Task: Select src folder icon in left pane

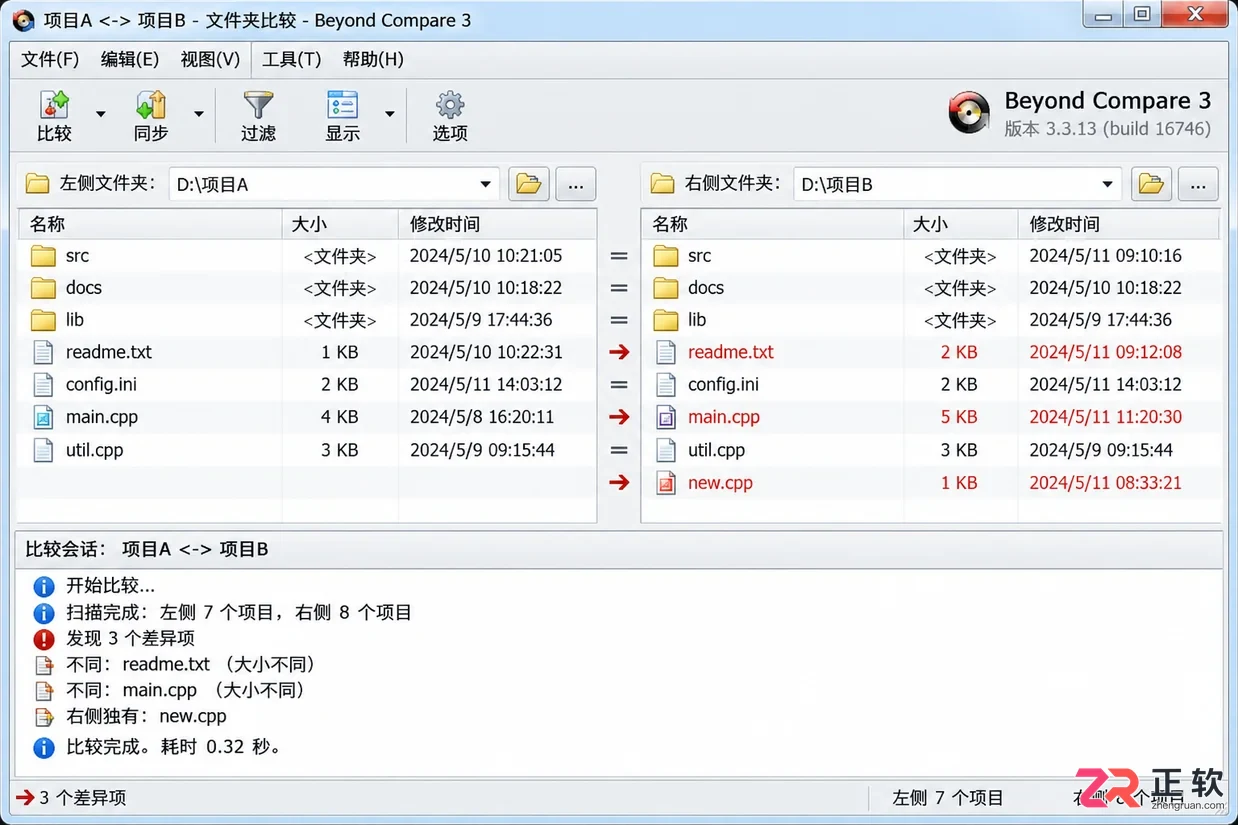Action: click(x=43, y=256)
